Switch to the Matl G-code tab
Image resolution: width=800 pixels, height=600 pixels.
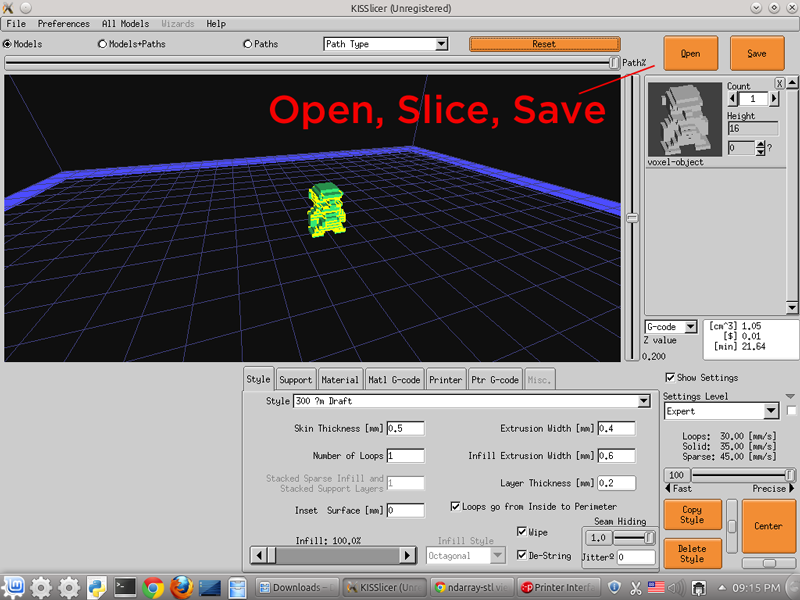click(394, 379)
